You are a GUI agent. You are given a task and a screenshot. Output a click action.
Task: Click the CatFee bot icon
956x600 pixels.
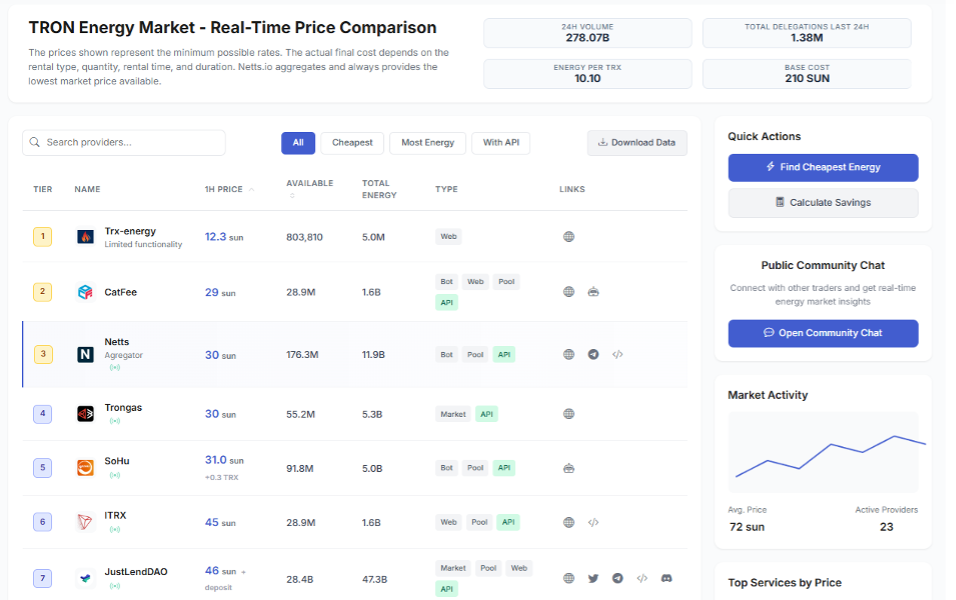point(593,292)
